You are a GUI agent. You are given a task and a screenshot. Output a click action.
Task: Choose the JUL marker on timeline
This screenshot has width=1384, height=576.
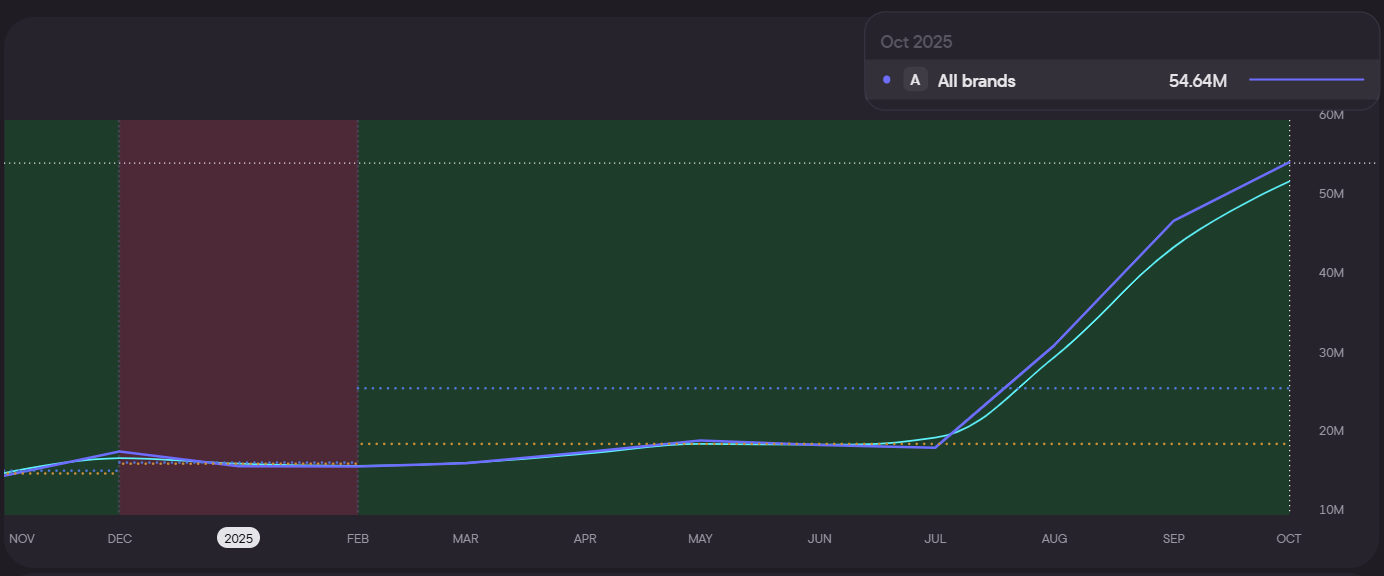pos(935,538)
